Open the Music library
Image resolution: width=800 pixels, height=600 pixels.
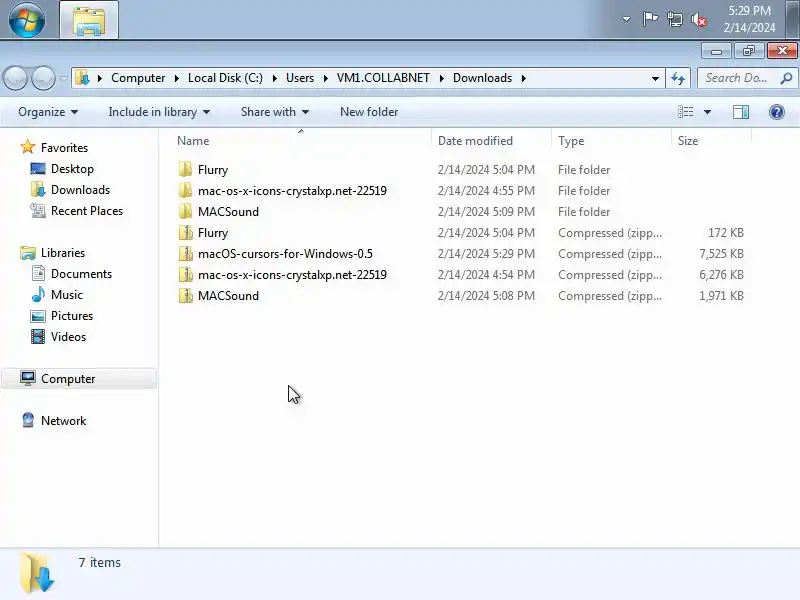tap(66, 294)
